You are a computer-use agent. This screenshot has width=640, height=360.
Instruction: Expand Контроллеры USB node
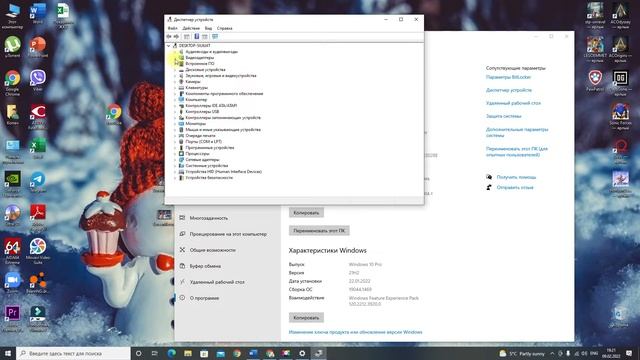point(175,111)
